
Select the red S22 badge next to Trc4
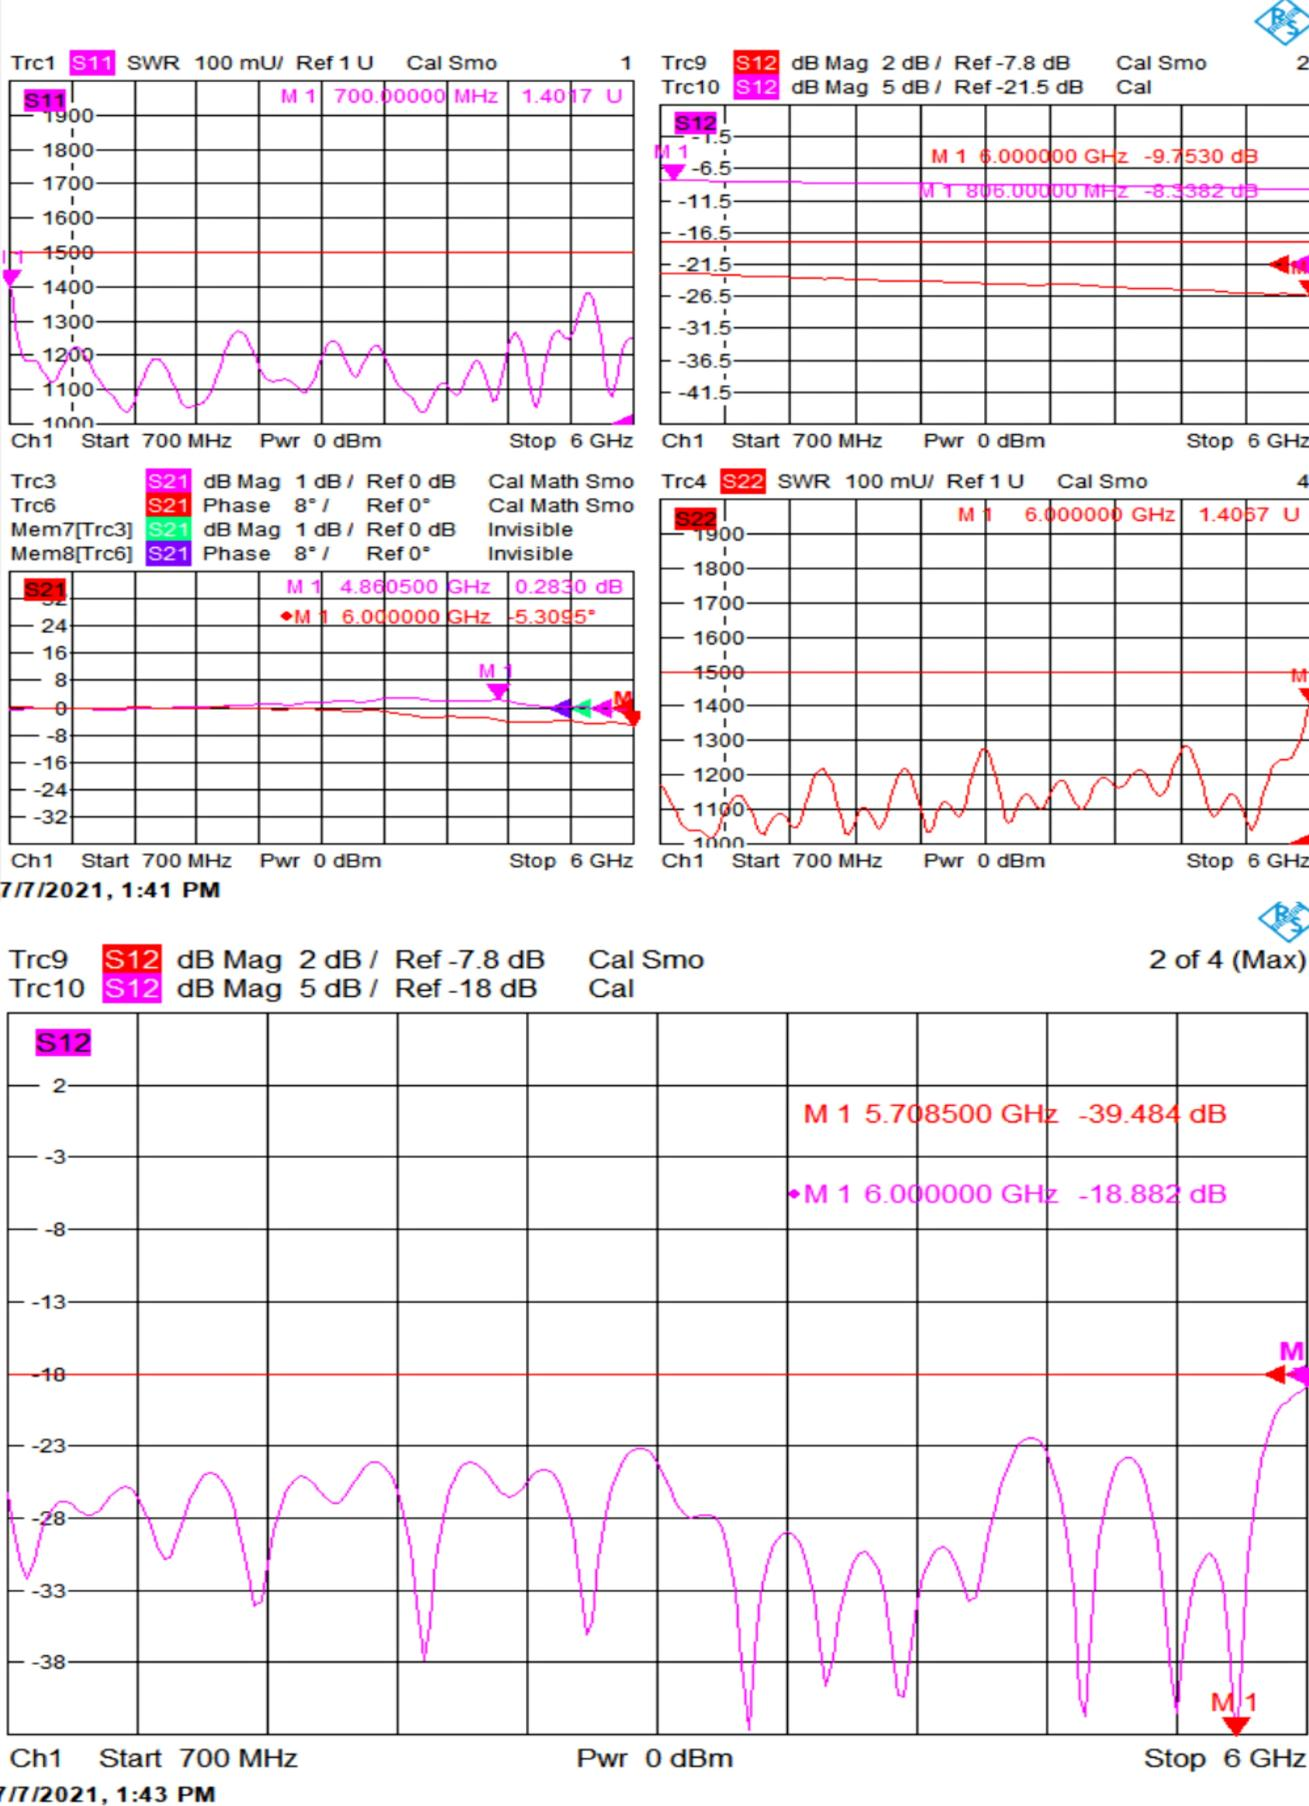point(742,482)
